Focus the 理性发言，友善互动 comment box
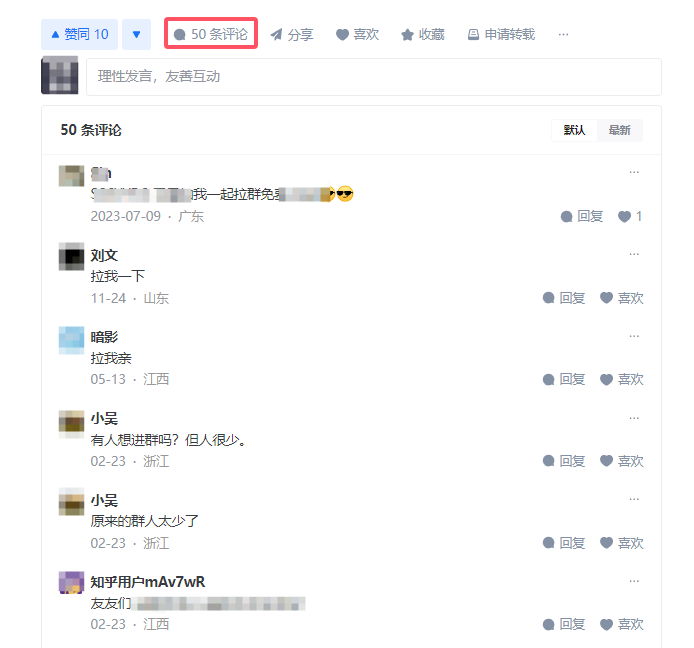 (374, 77)
